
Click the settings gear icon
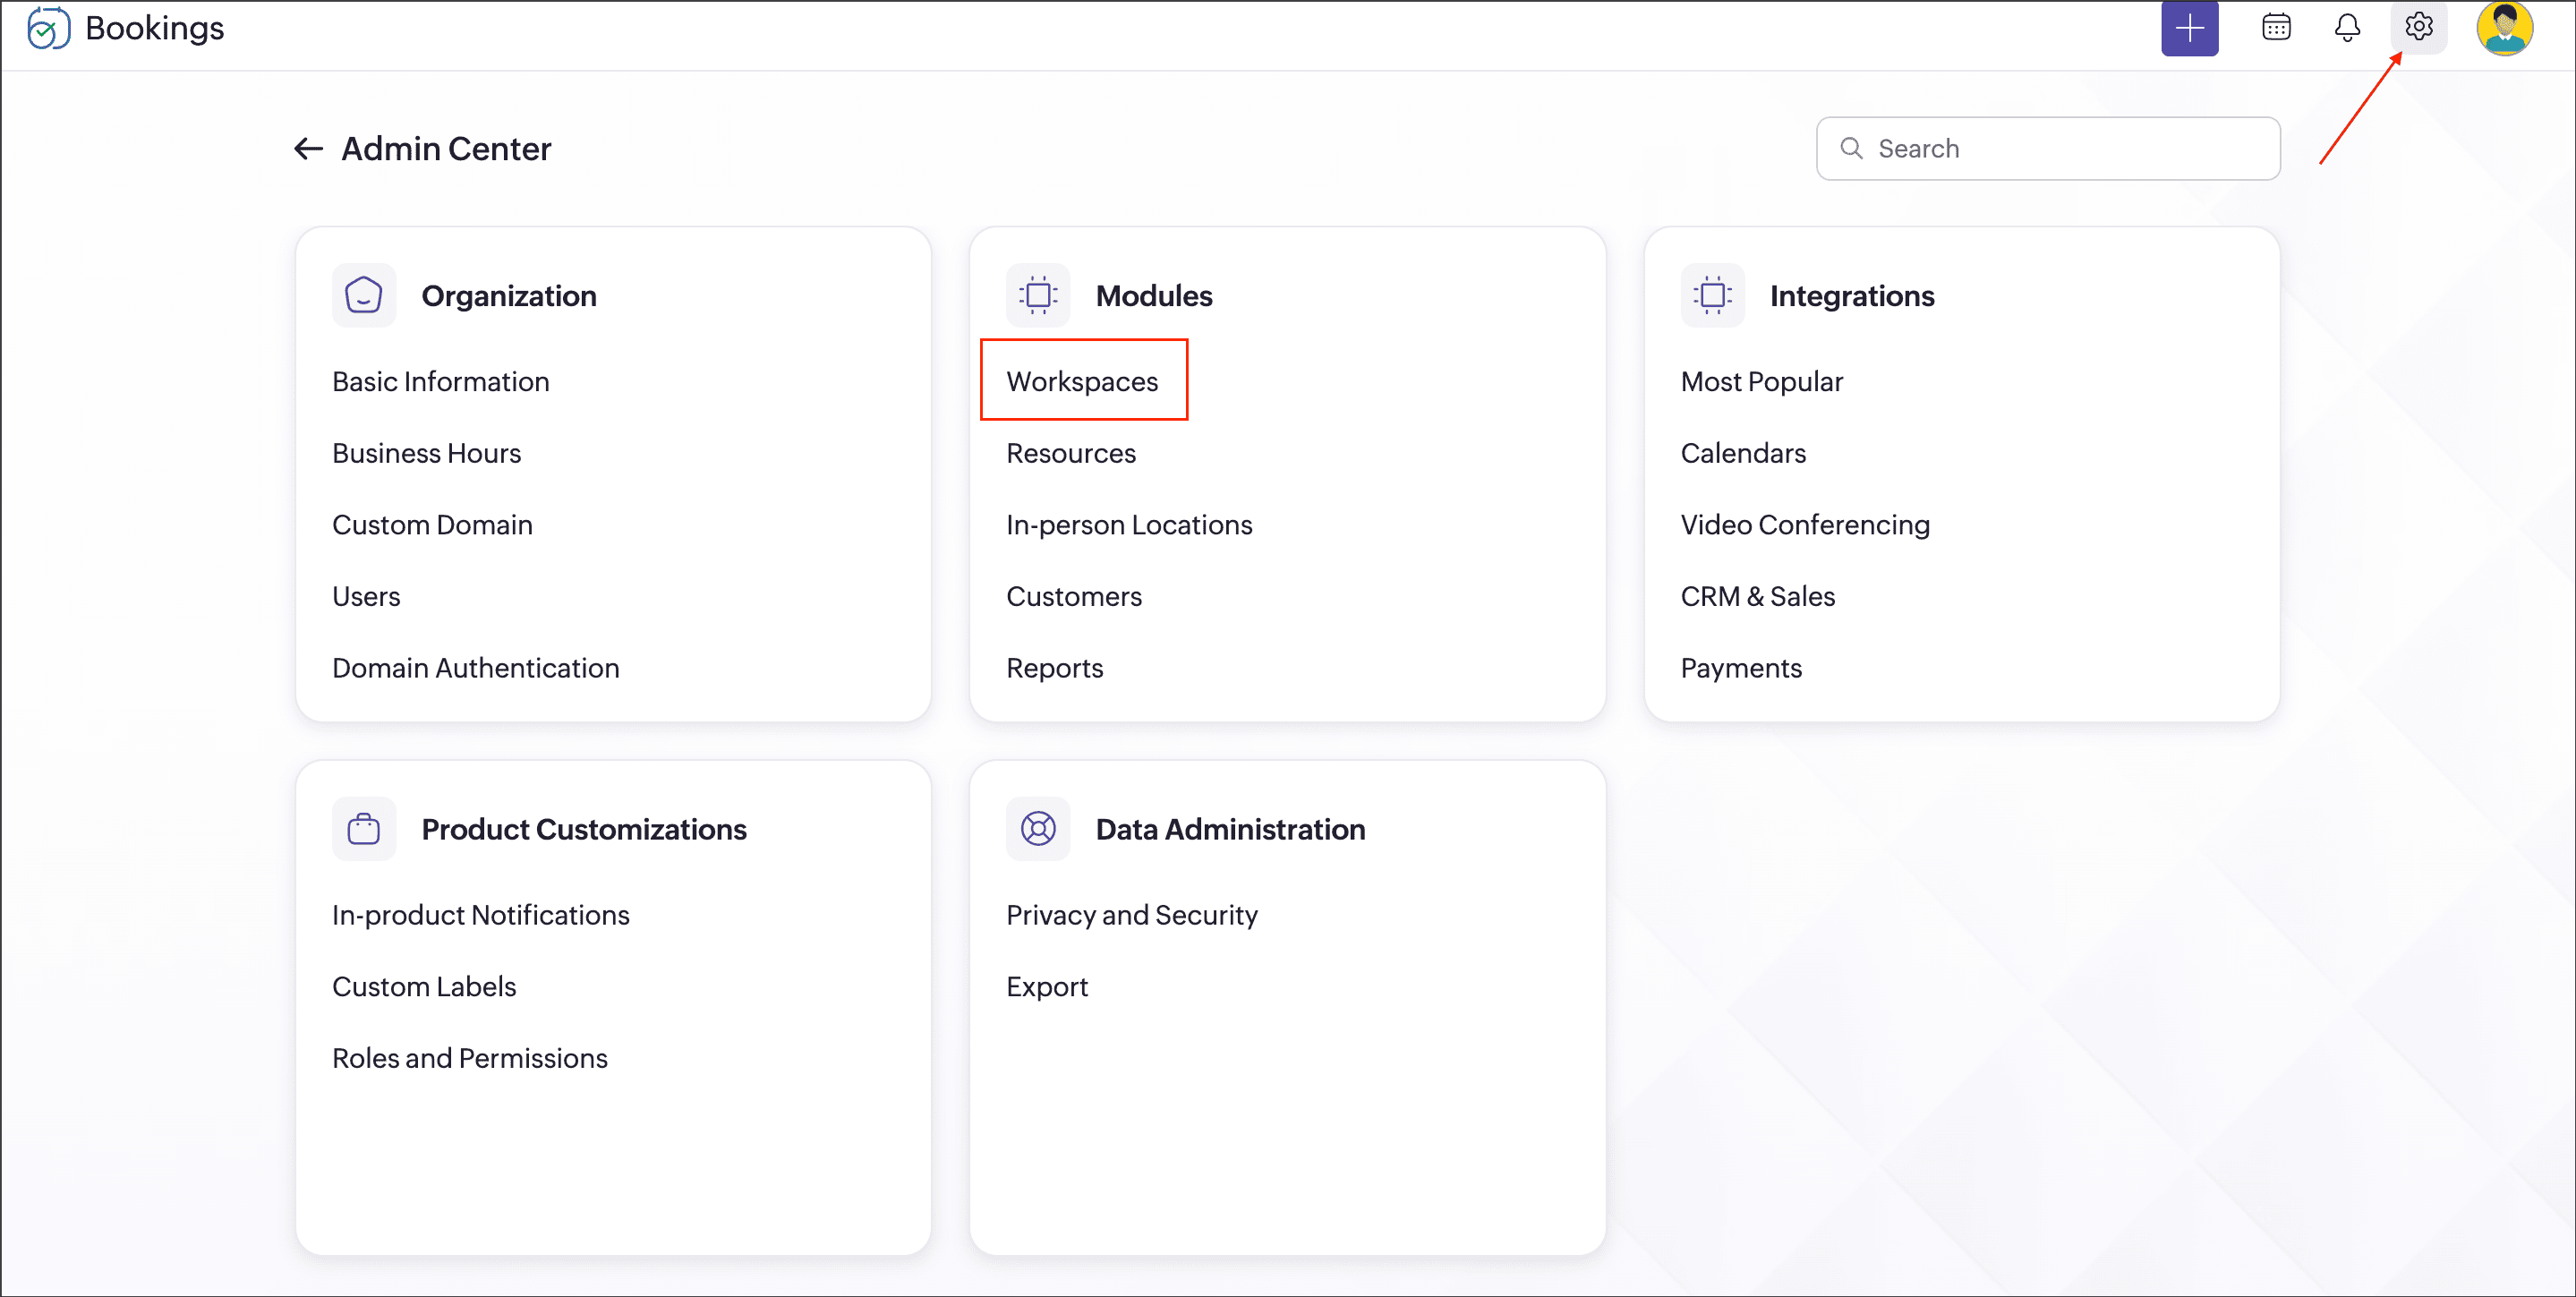pos(2418,27)
